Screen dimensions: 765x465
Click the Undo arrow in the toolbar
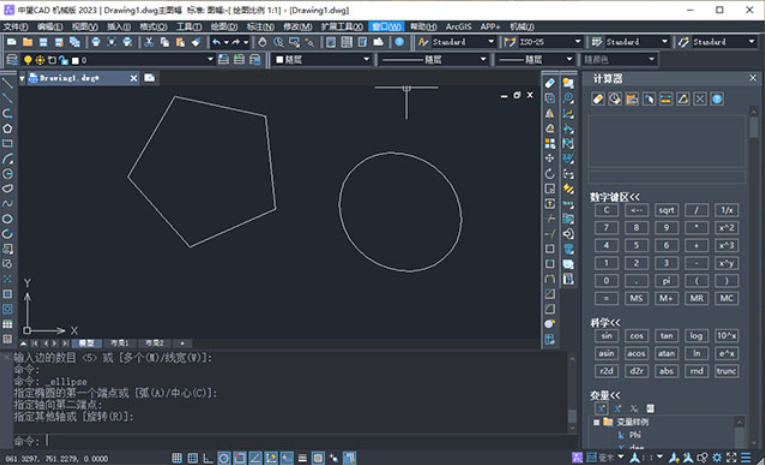[216, 42]
